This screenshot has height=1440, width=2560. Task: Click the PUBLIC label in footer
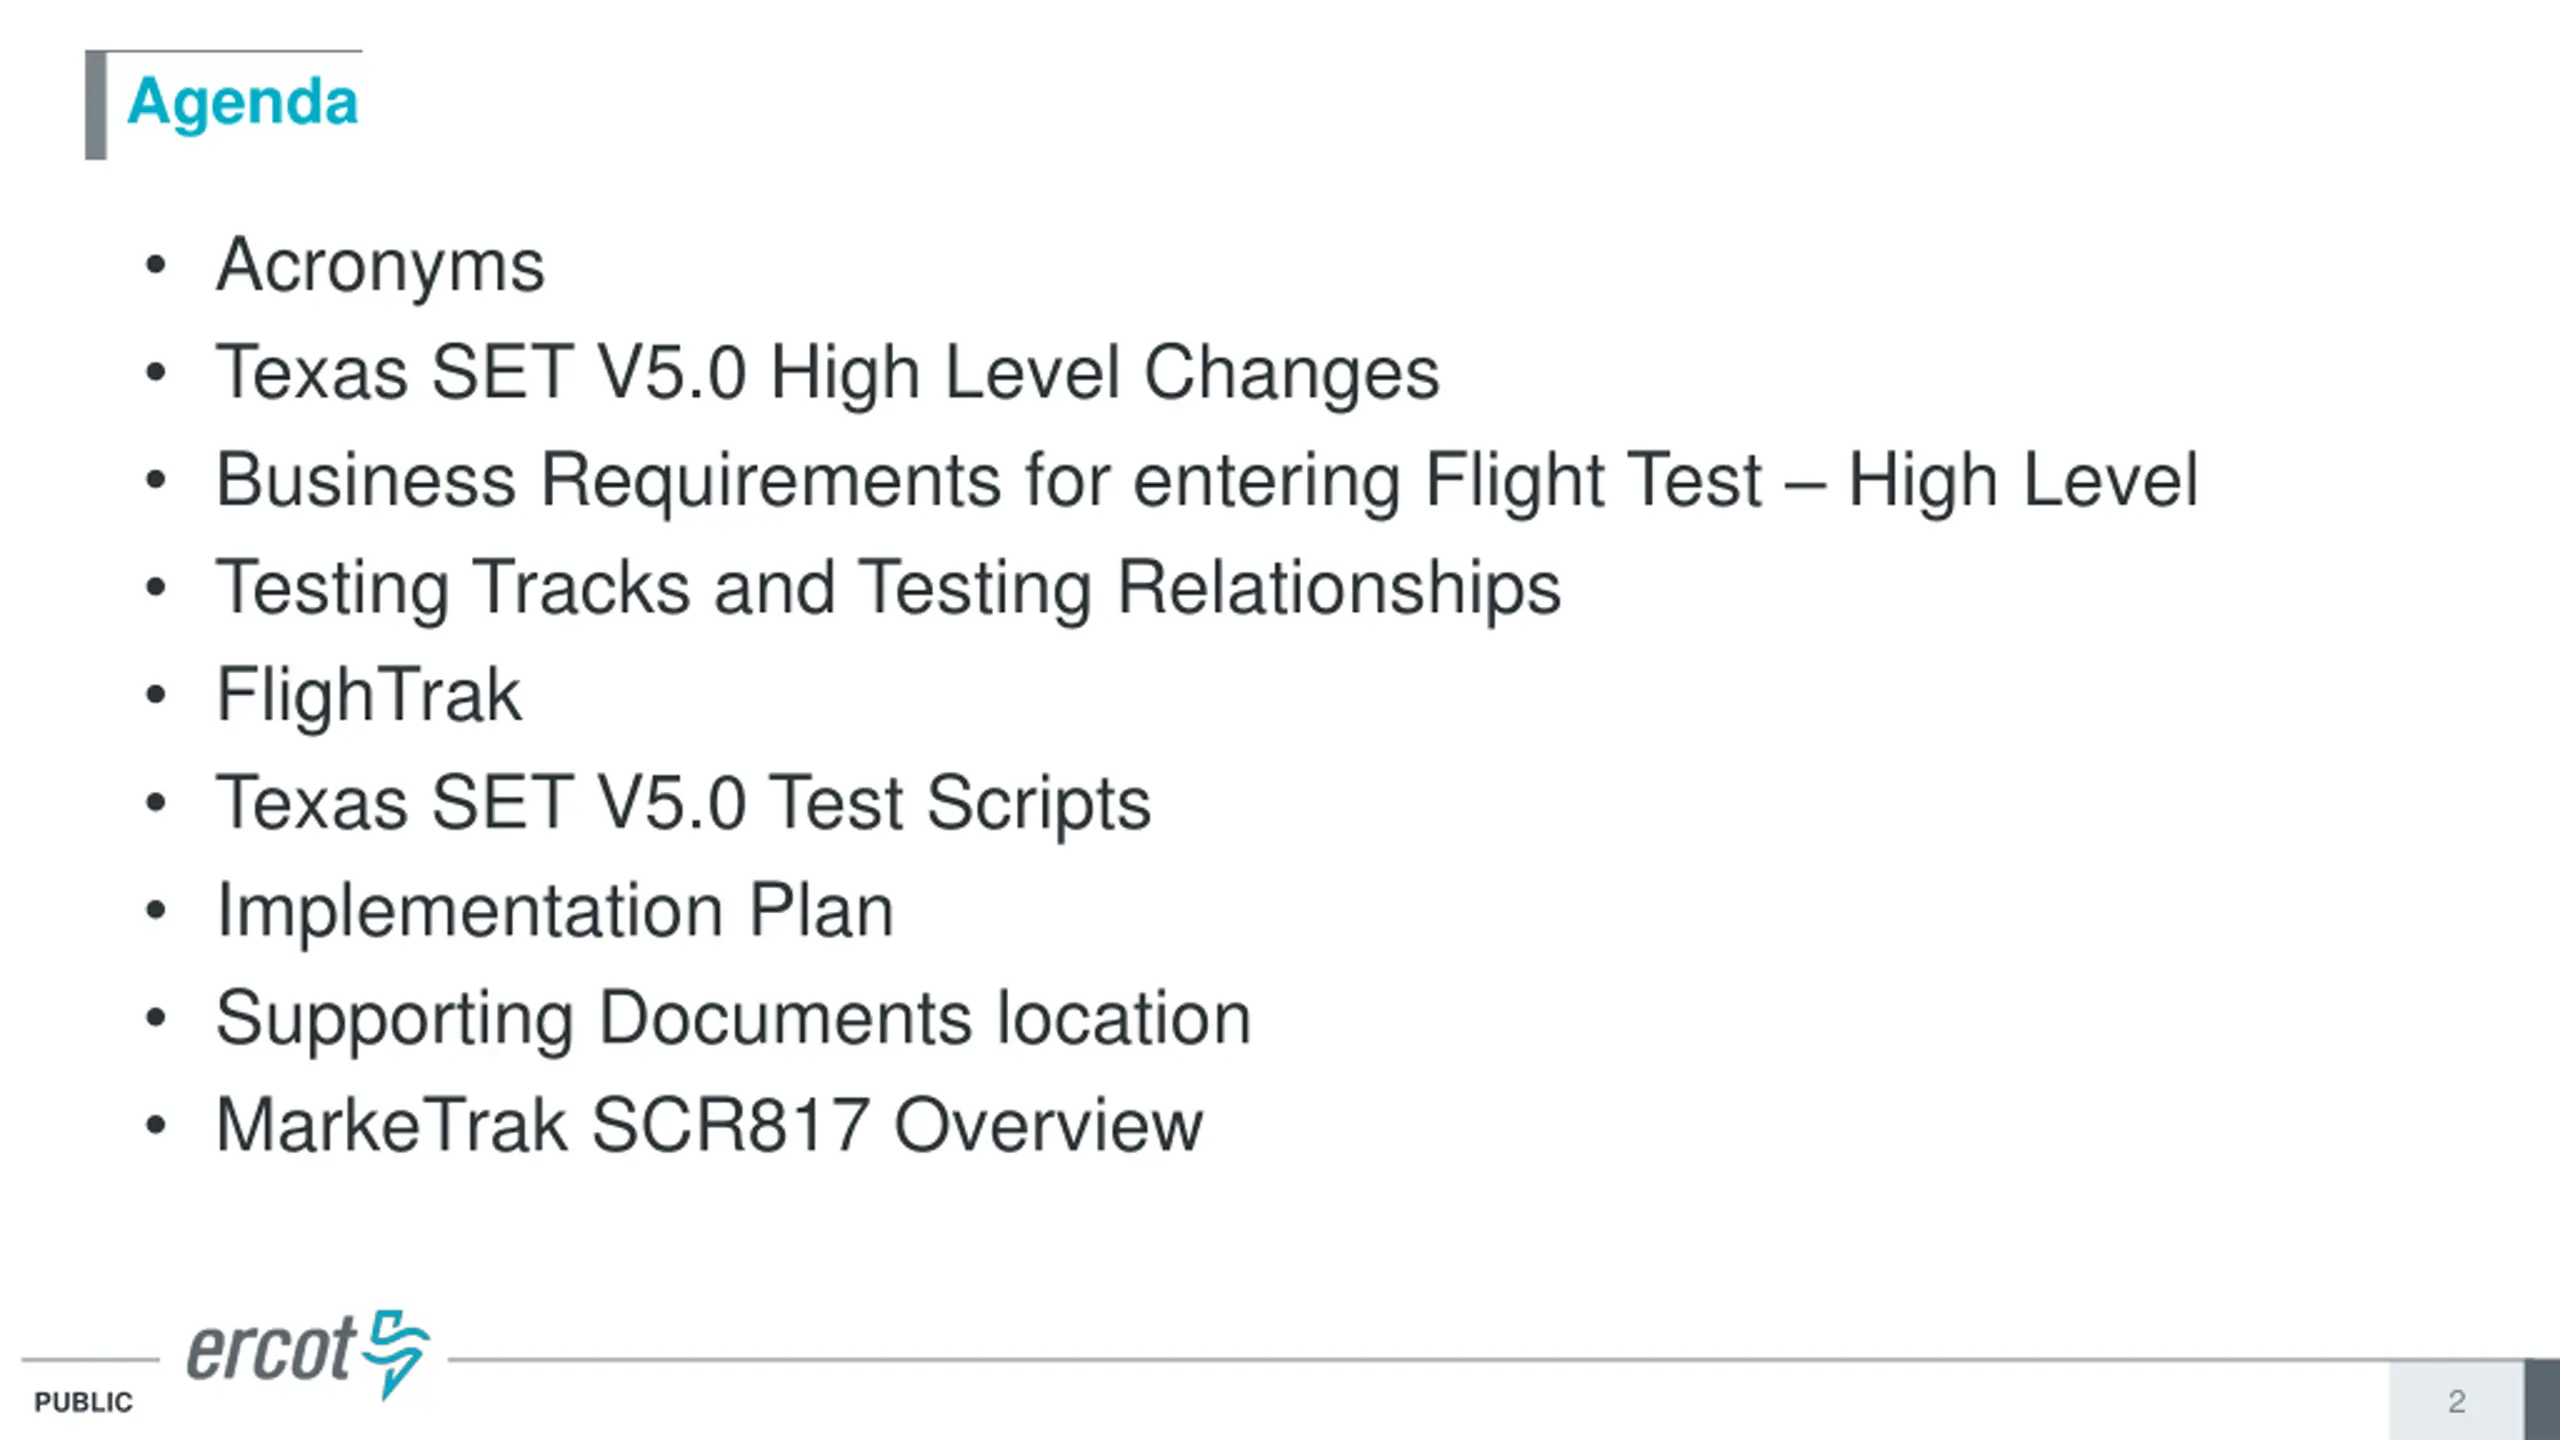[83, 1403]
